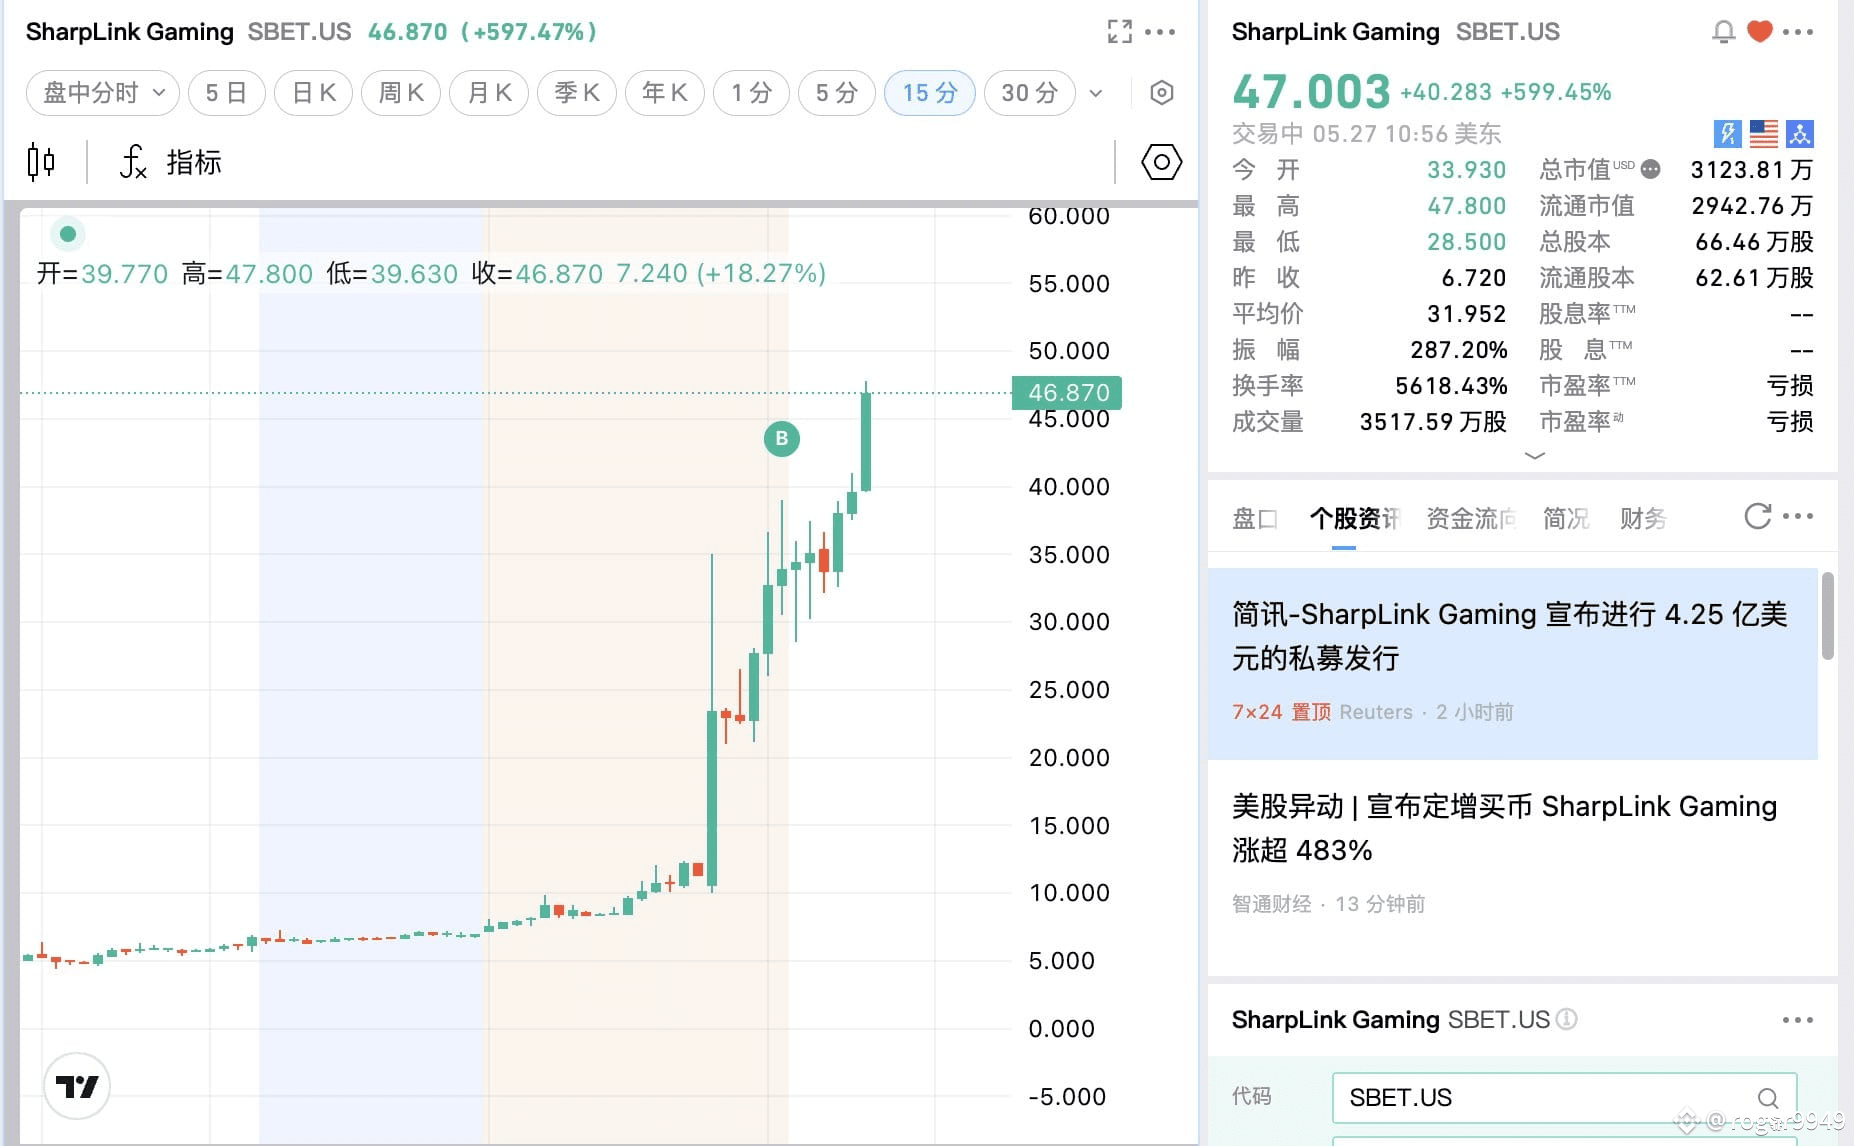Click 总市值 value 3123.81万
The width and height of the screenshot is (1854, 1146).
pyautogui.click(x=1751, y=170)
